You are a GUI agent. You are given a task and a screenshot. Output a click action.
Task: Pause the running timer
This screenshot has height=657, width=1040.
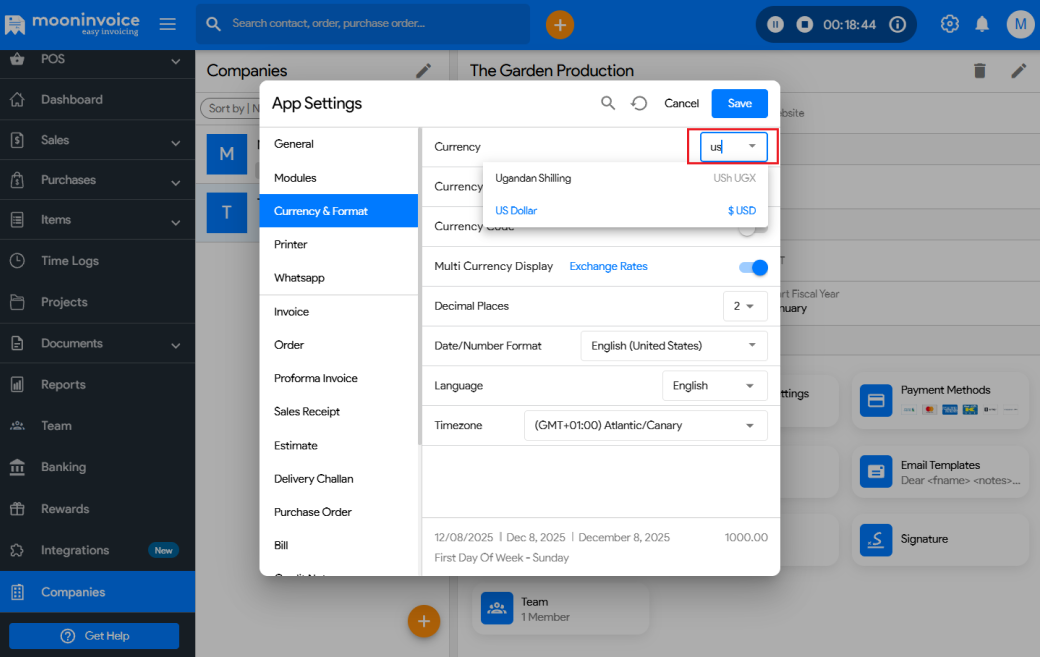click(776, 24)
